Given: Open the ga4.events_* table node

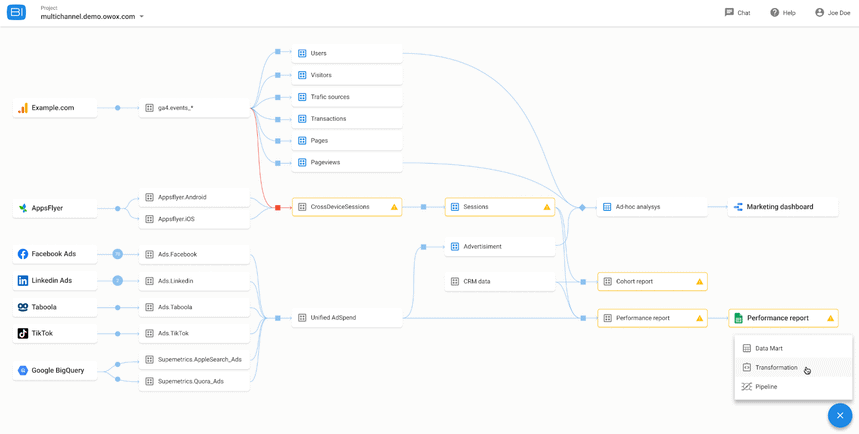Looking at the screenshot, I should (194, 108).
